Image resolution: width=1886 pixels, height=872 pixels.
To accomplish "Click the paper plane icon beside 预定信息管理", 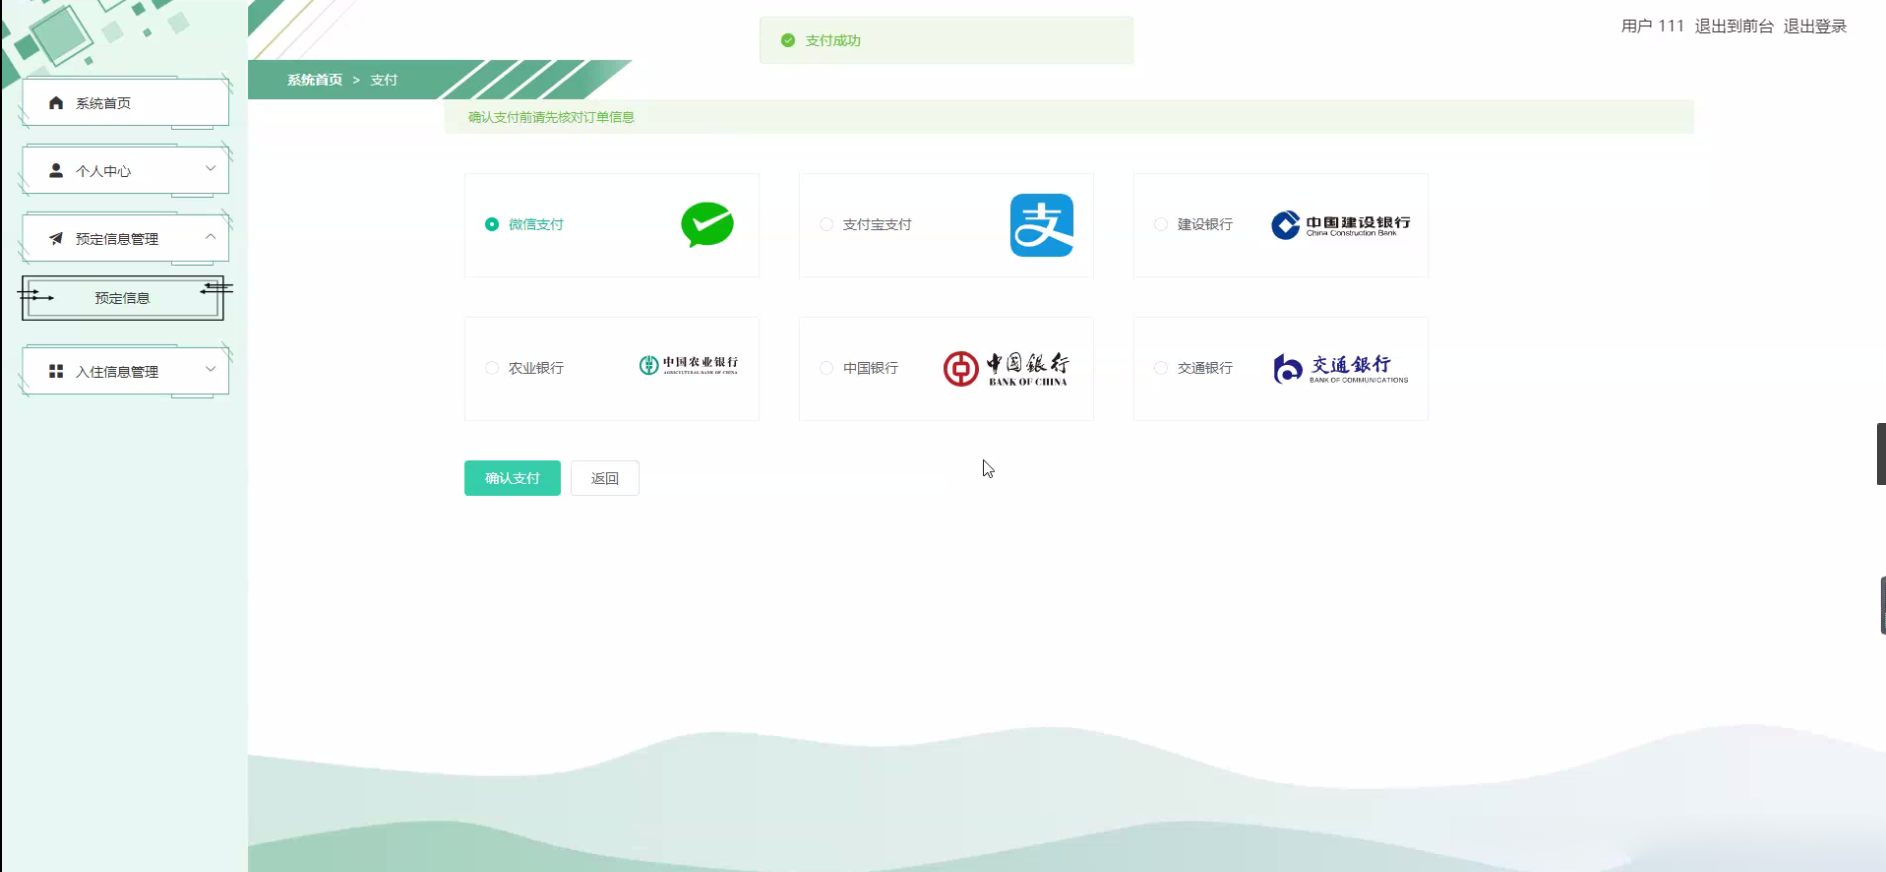I will (56, 239).
